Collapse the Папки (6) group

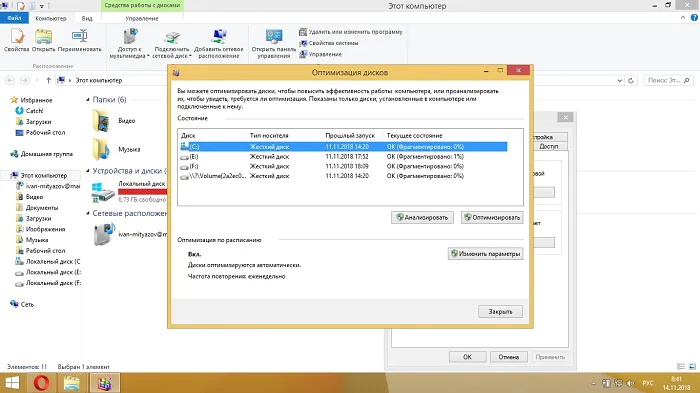[x=88, y=100]
